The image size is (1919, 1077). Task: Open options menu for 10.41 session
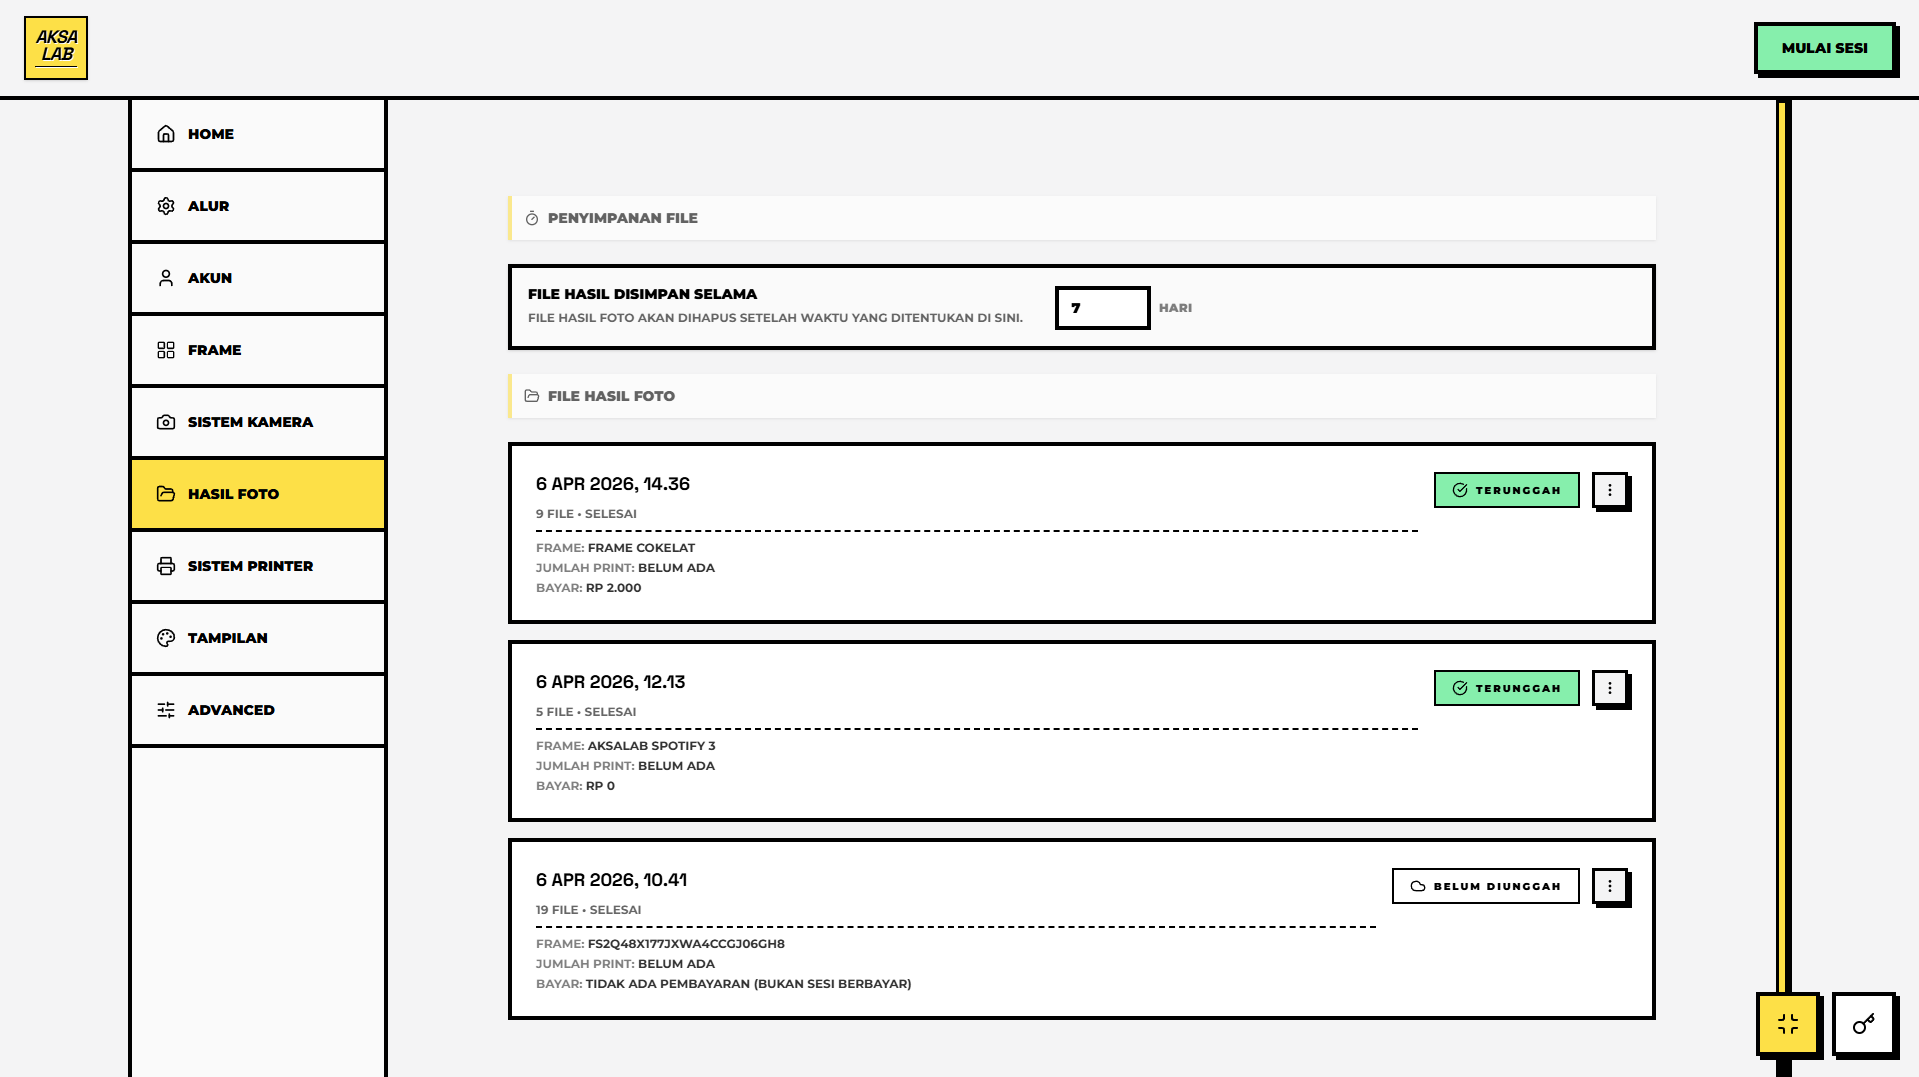[x=1609, y=886]
